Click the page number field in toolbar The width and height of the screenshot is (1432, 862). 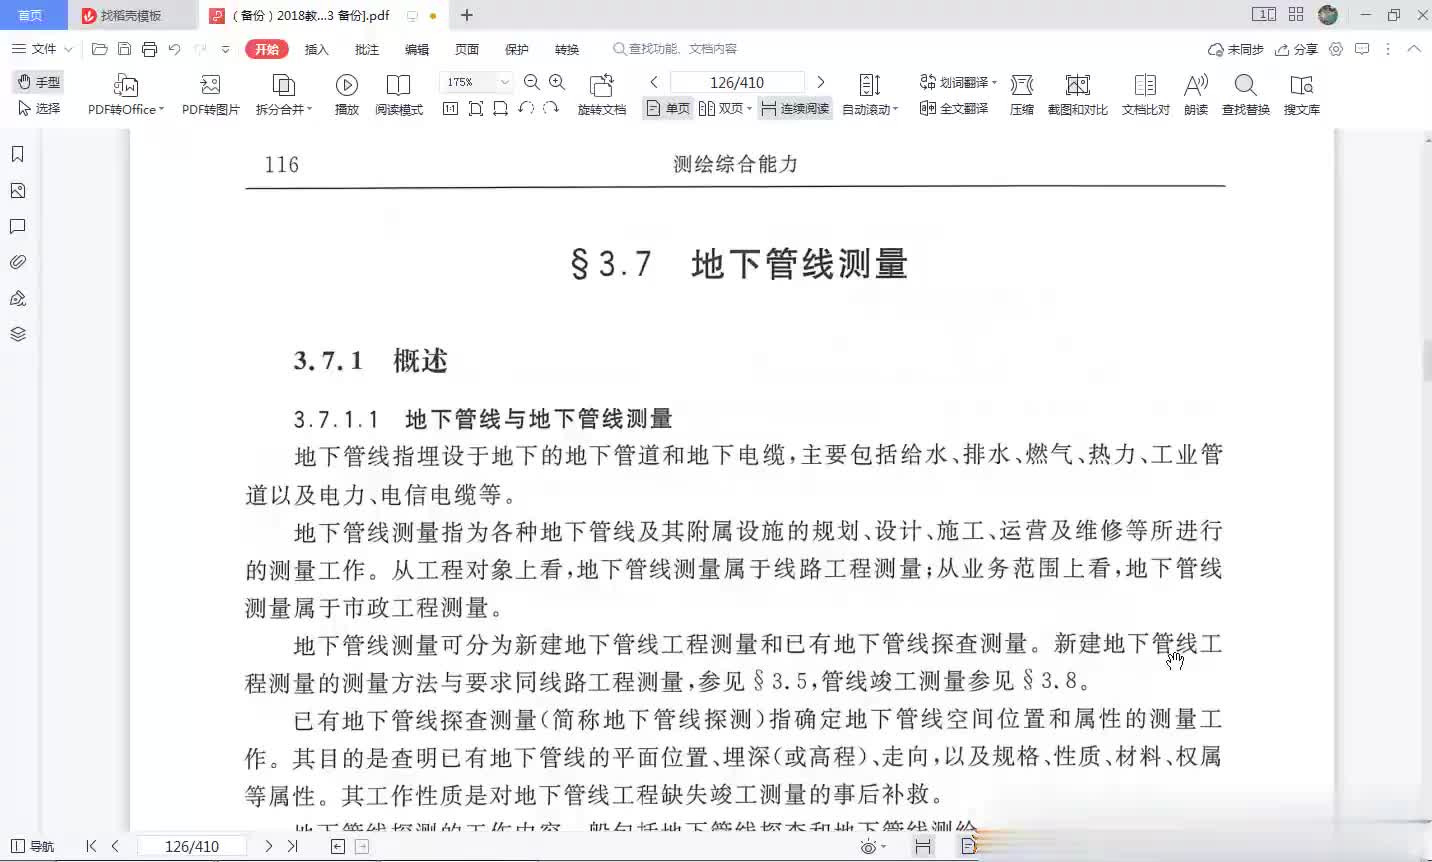pos(737,82)
